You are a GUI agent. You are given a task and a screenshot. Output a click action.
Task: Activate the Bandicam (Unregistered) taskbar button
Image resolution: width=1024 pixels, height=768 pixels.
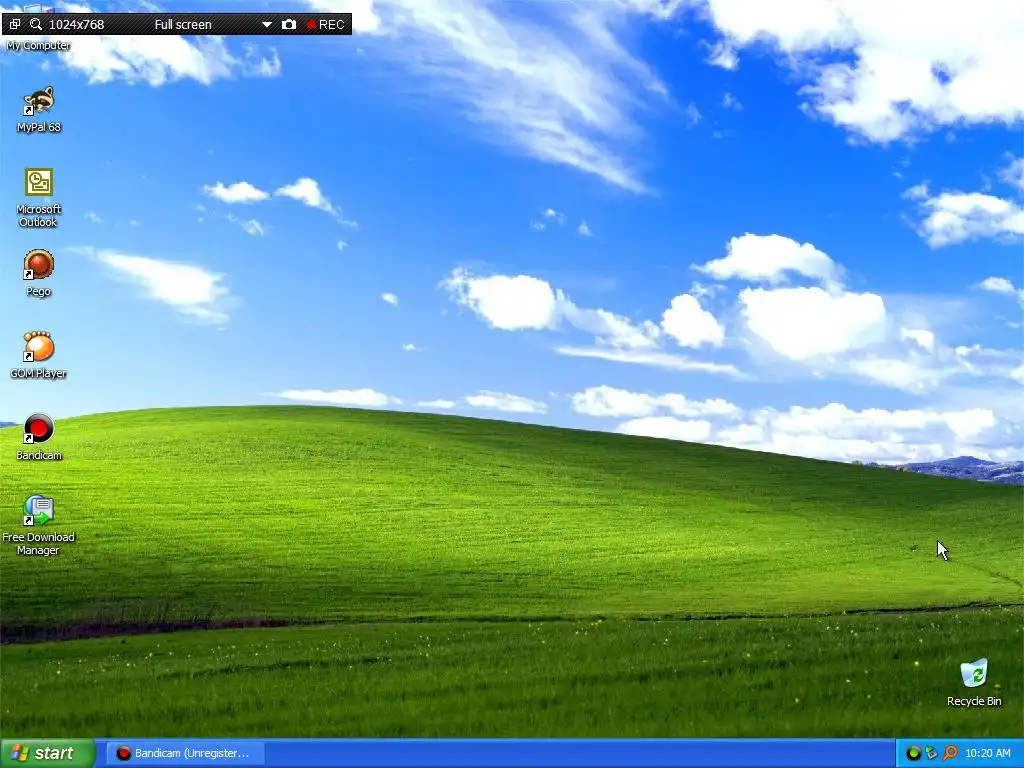(x=186, y=753)
